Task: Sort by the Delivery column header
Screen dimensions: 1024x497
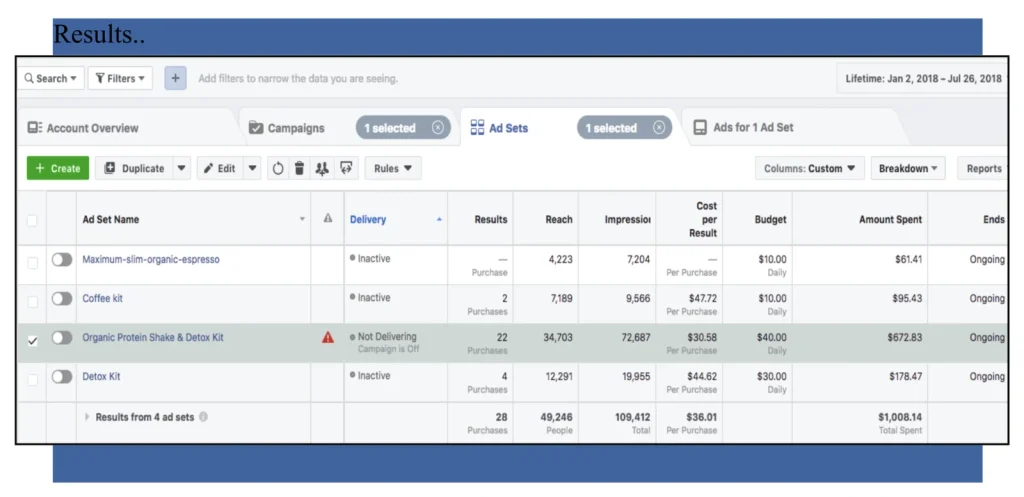Action: tap(368, 220)
